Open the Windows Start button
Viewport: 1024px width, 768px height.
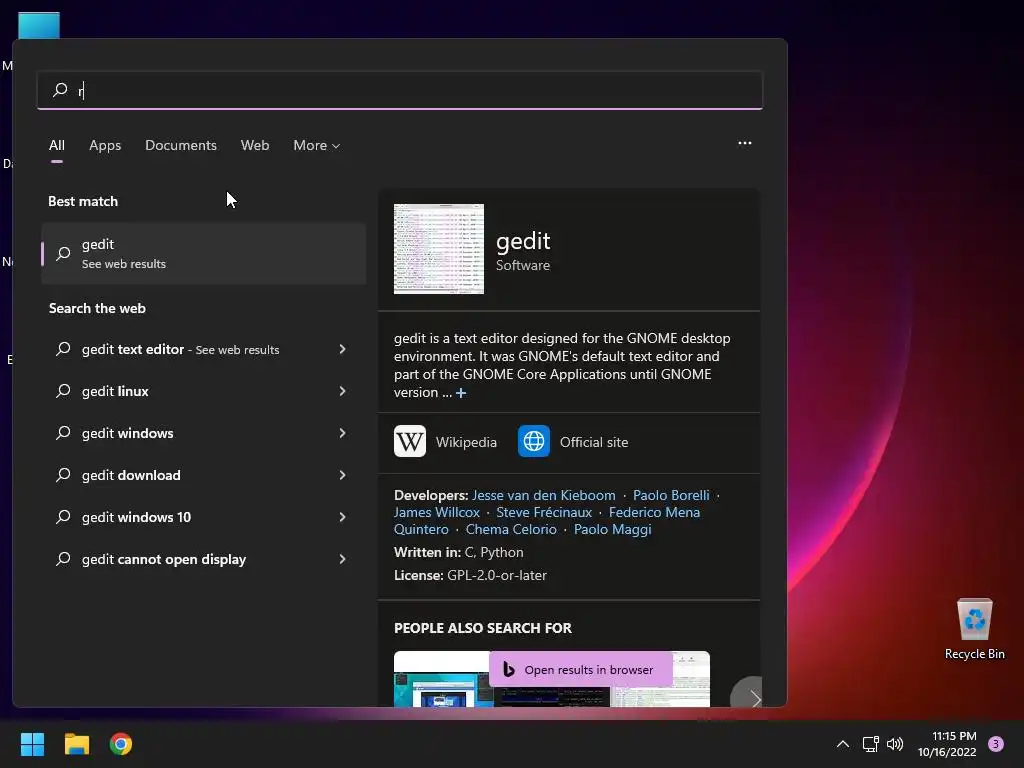32,744
